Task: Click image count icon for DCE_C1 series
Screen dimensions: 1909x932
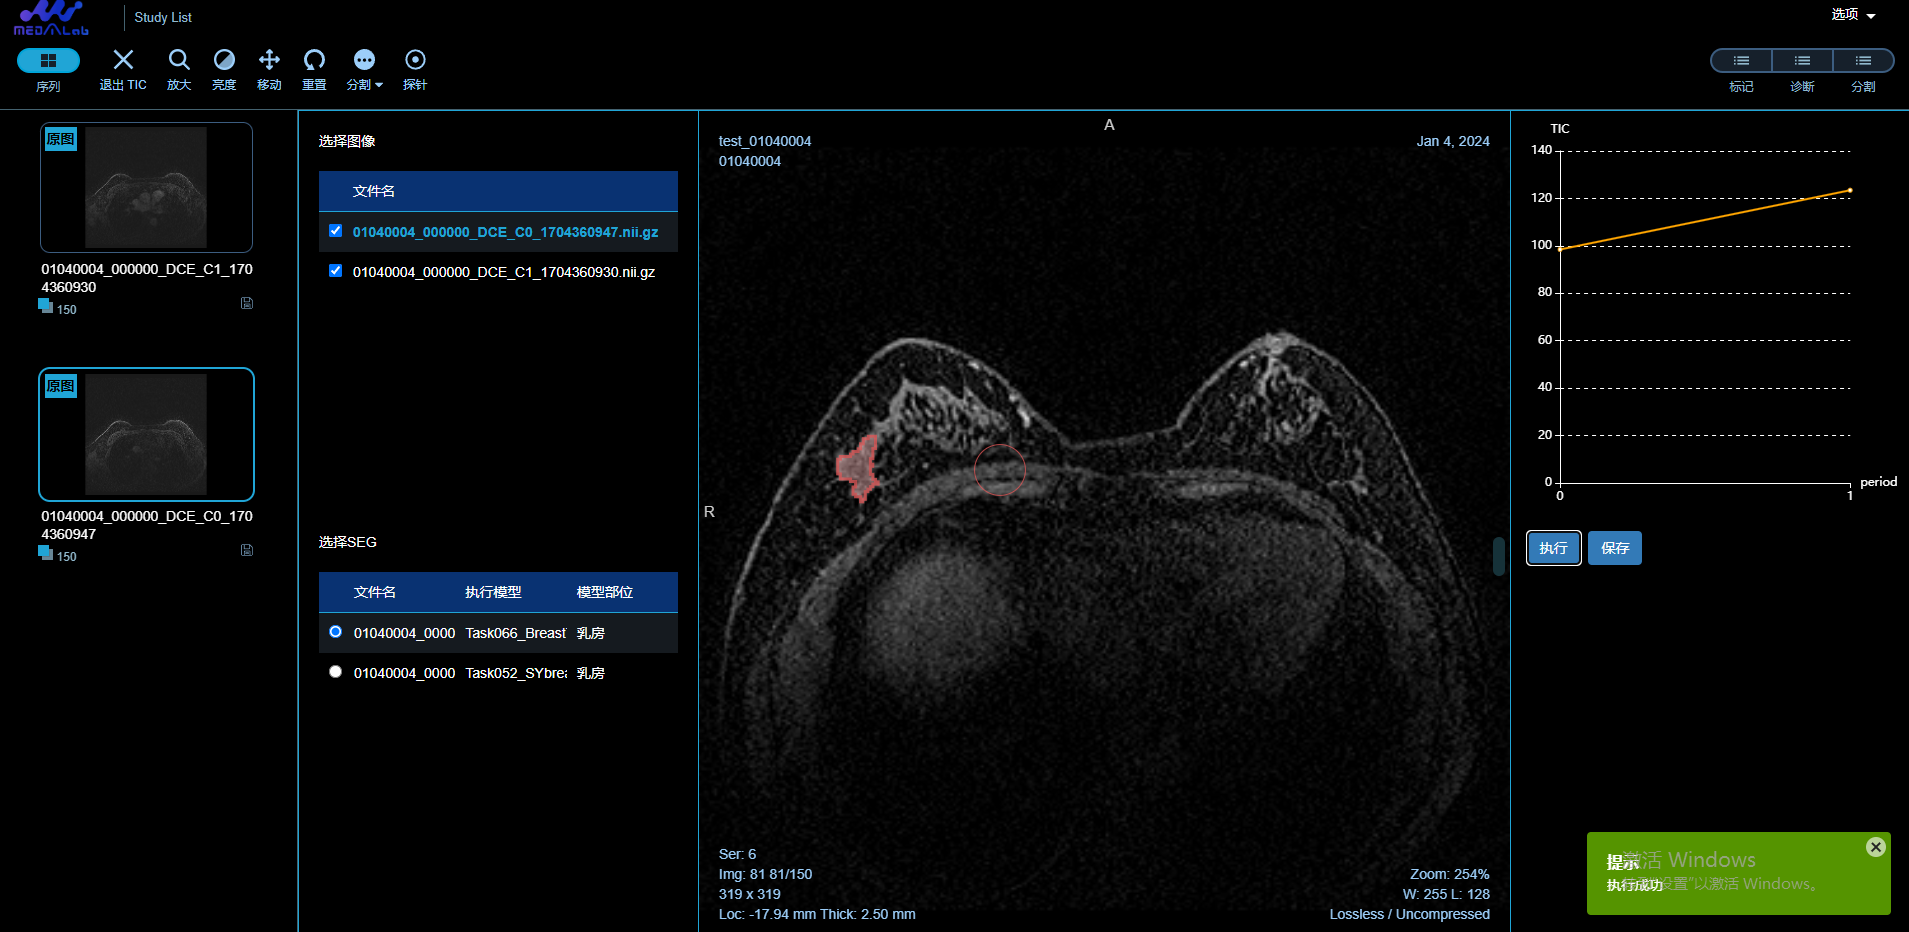Action: tap(45, 306)
